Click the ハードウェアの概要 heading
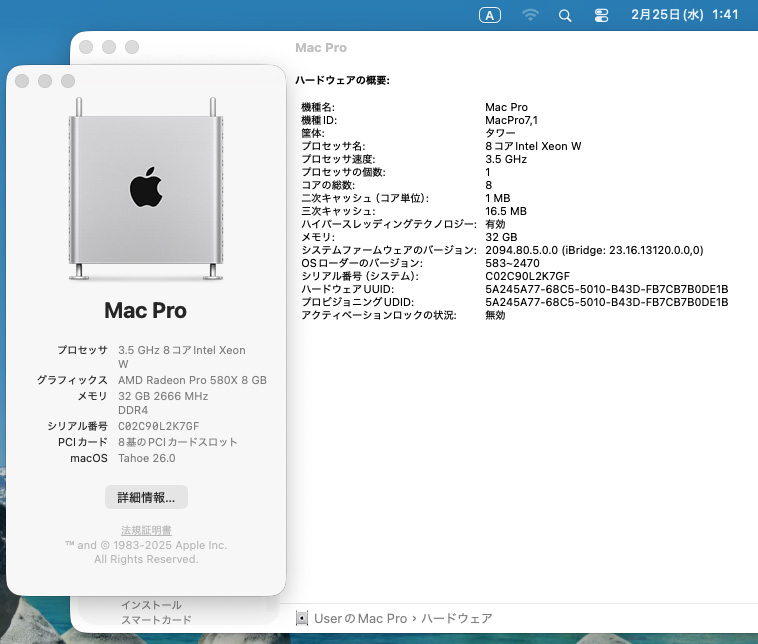The image size is (758, 644). coord(342,80)
